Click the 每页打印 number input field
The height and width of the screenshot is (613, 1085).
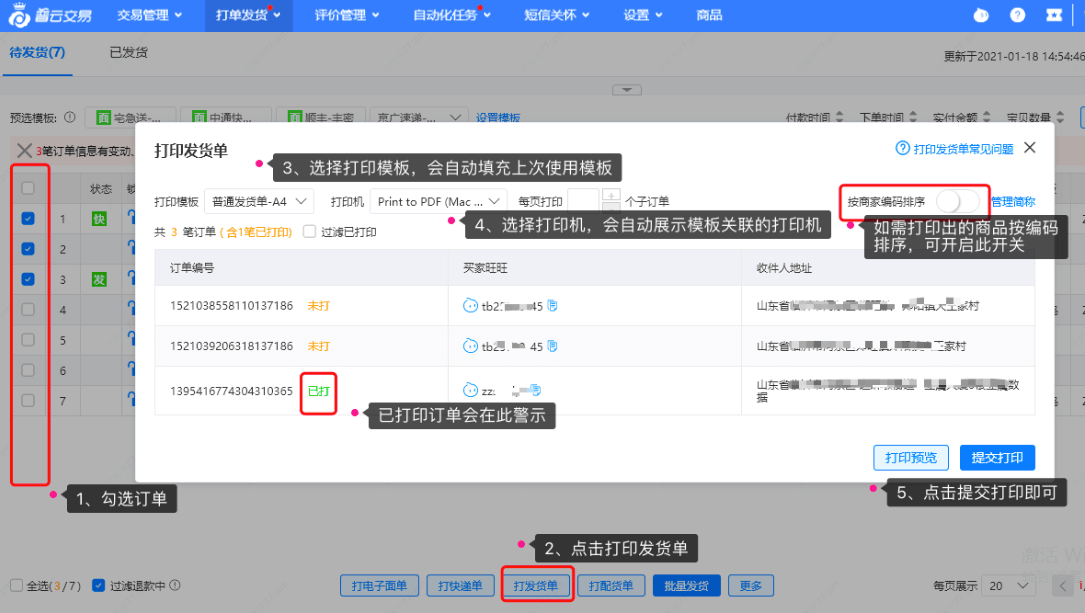click(583, 201)
